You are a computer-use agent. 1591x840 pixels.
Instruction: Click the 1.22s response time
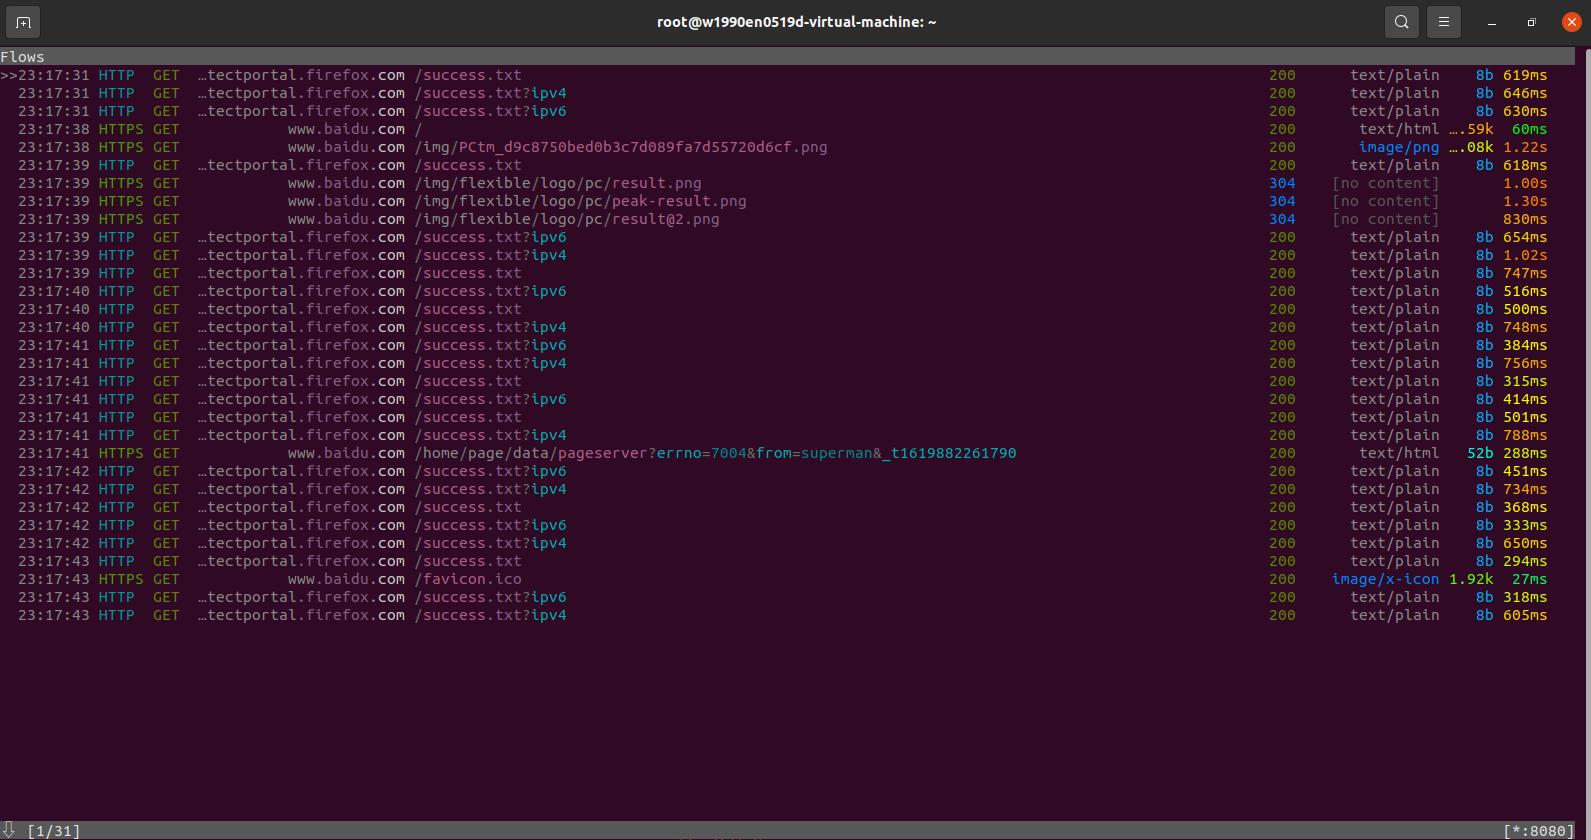click(x=1525, y=147)
